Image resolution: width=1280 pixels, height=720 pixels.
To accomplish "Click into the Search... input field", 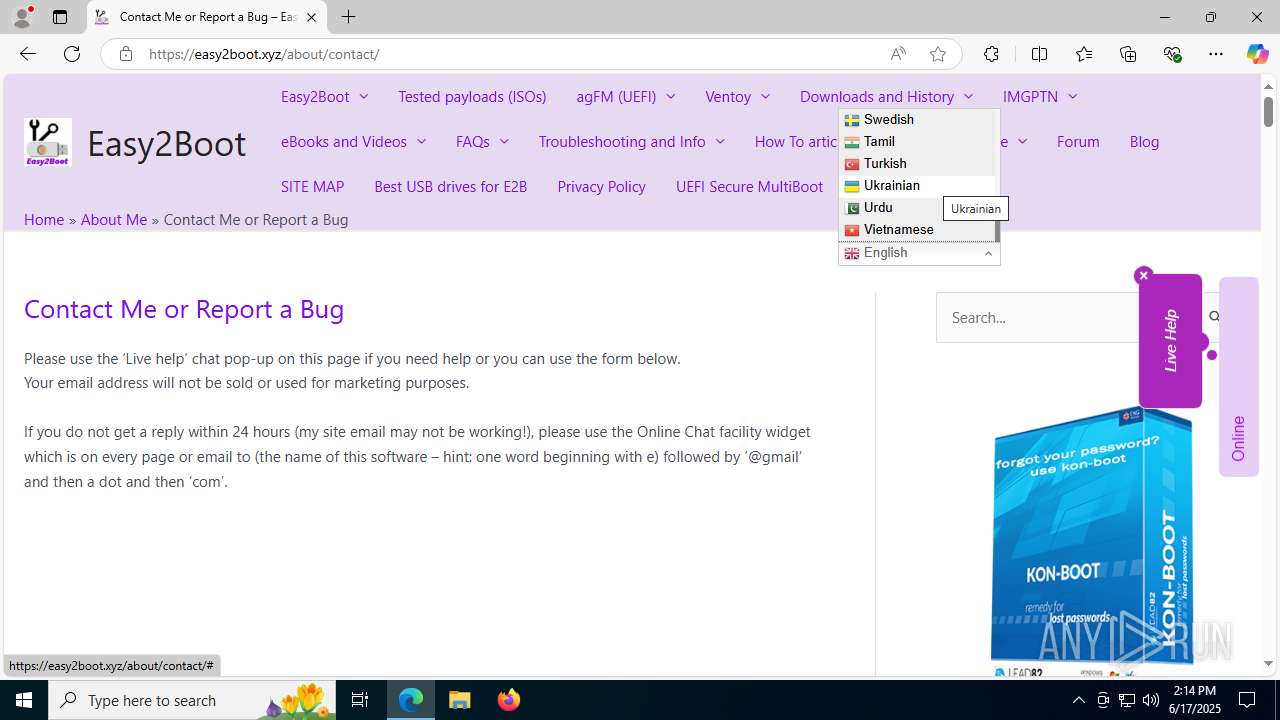I will (x=1070, y=317).
